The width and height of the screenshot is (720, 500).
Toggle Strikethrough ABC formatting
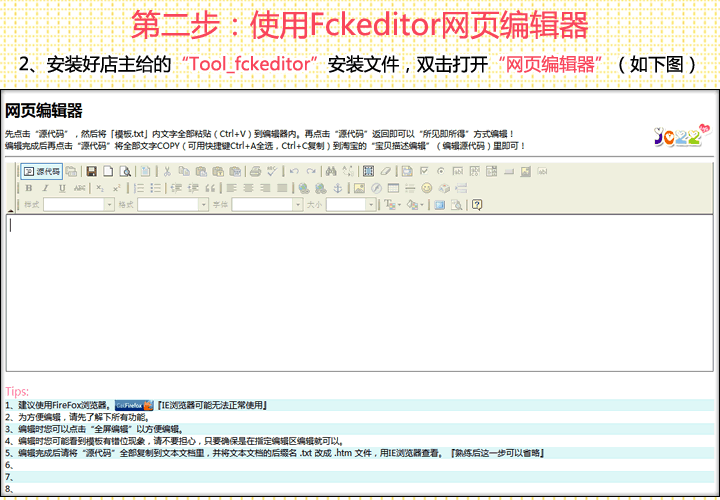pyautogui.click(x=79, y=188)
